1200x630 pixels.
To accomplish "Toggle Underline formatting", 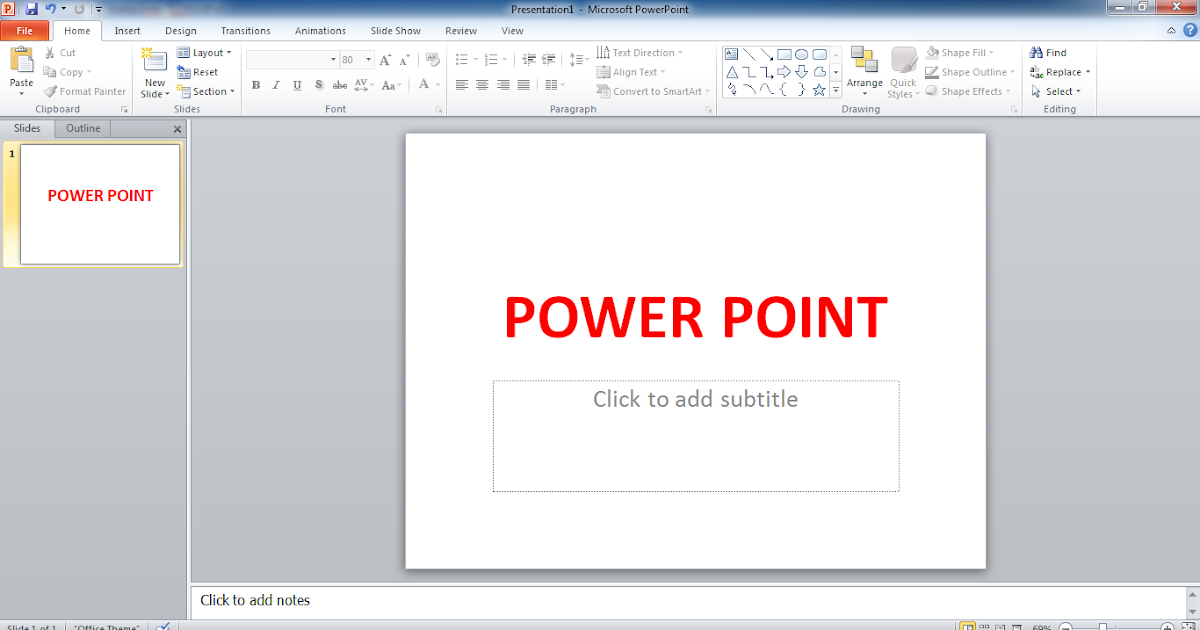I will [297, 85].
